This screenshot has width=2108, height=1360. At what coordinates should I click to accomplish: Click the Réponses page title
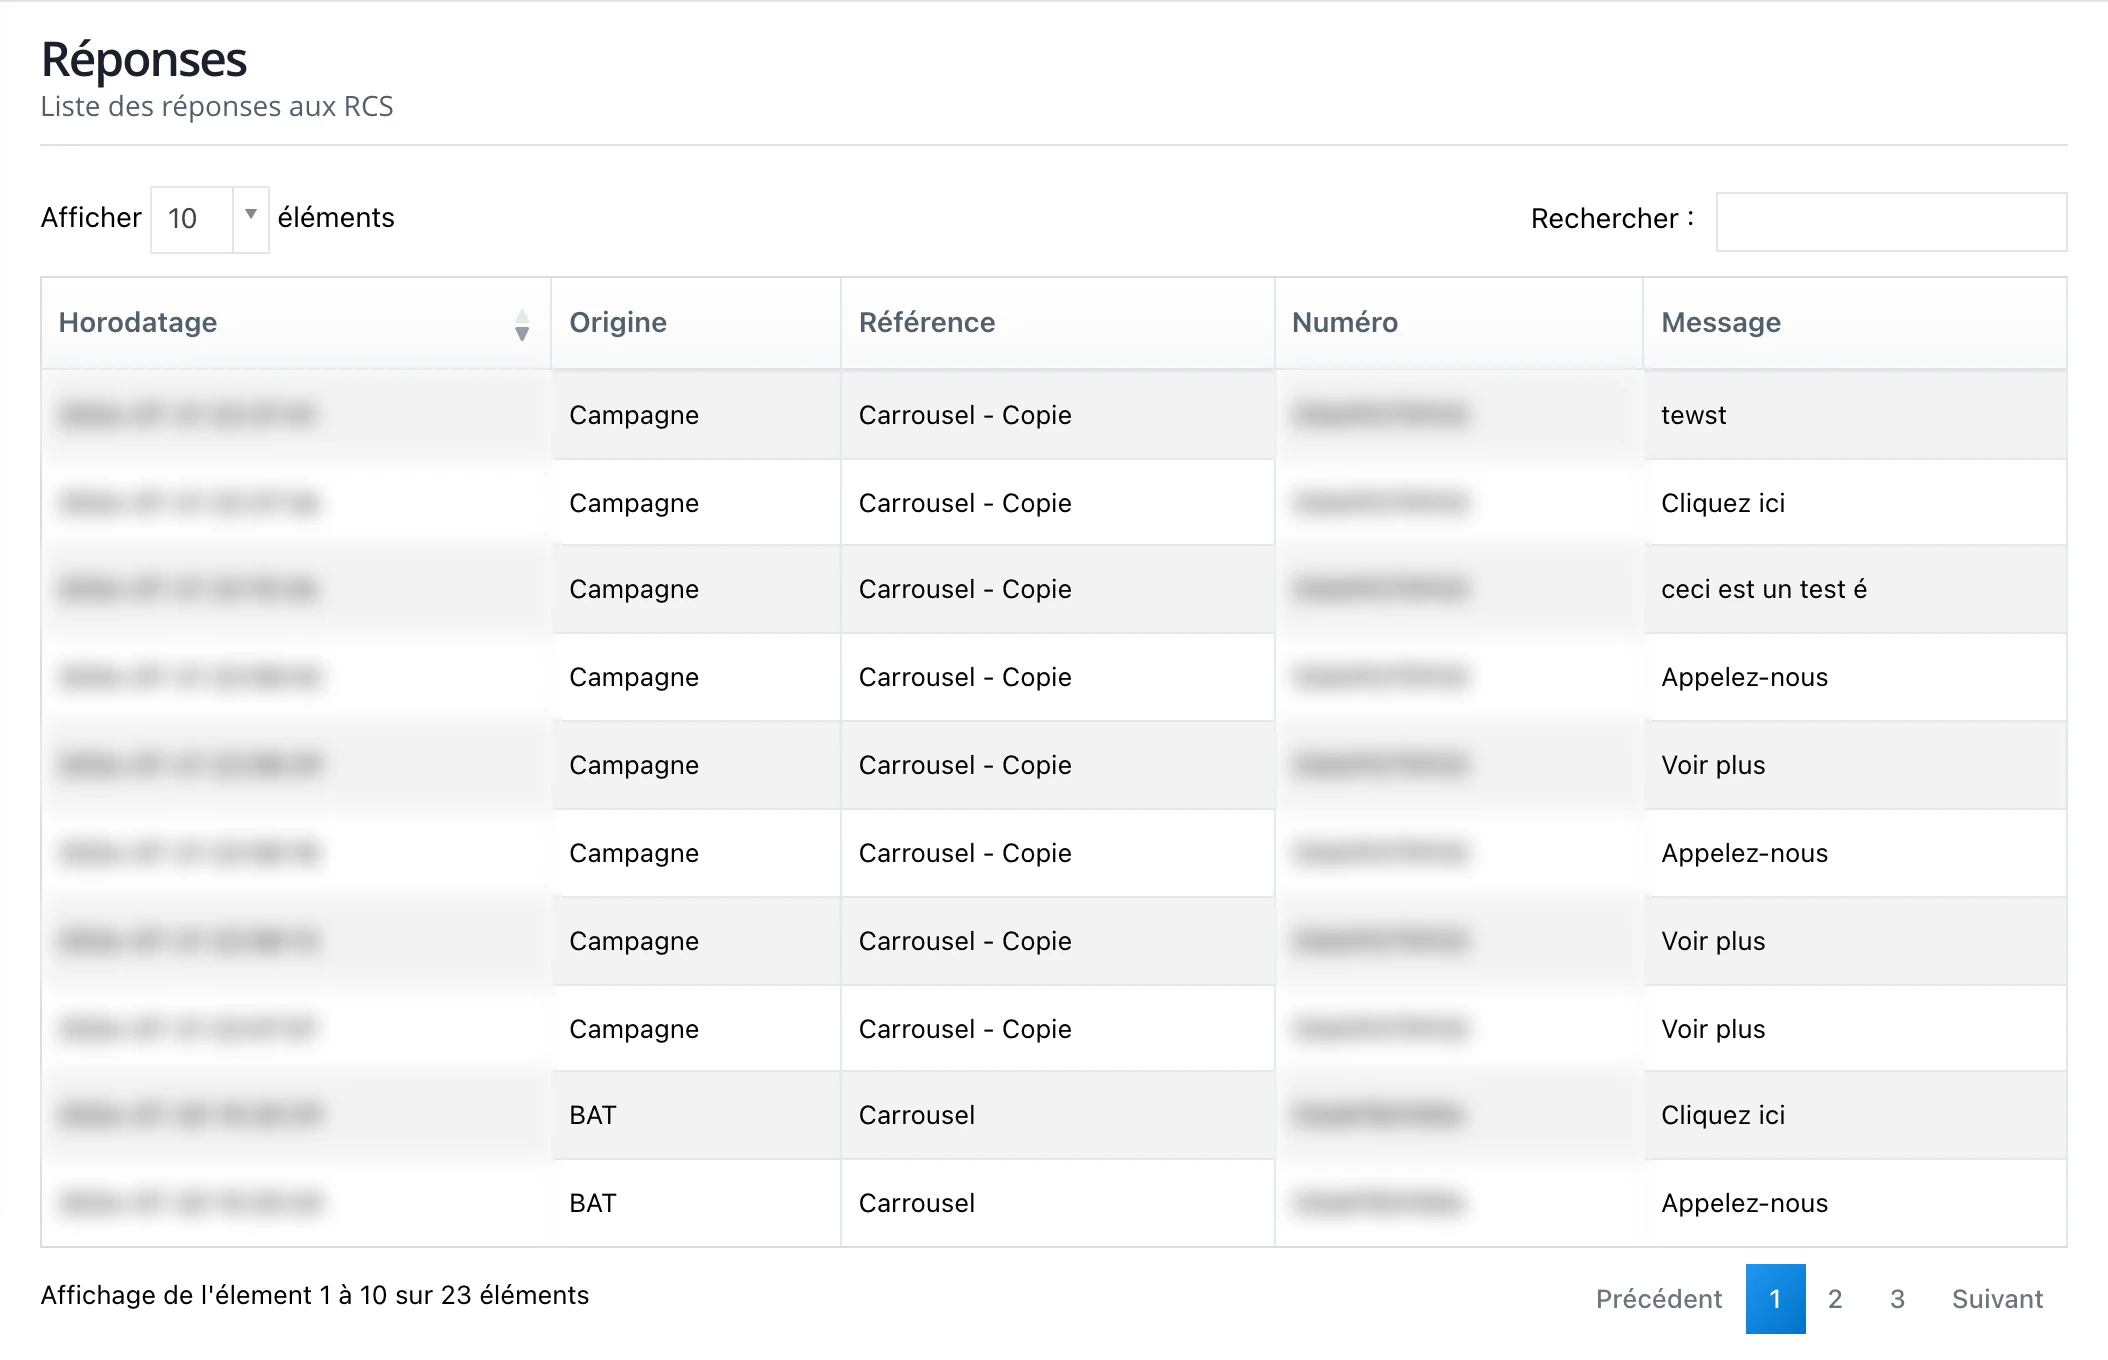click(144, 60)
